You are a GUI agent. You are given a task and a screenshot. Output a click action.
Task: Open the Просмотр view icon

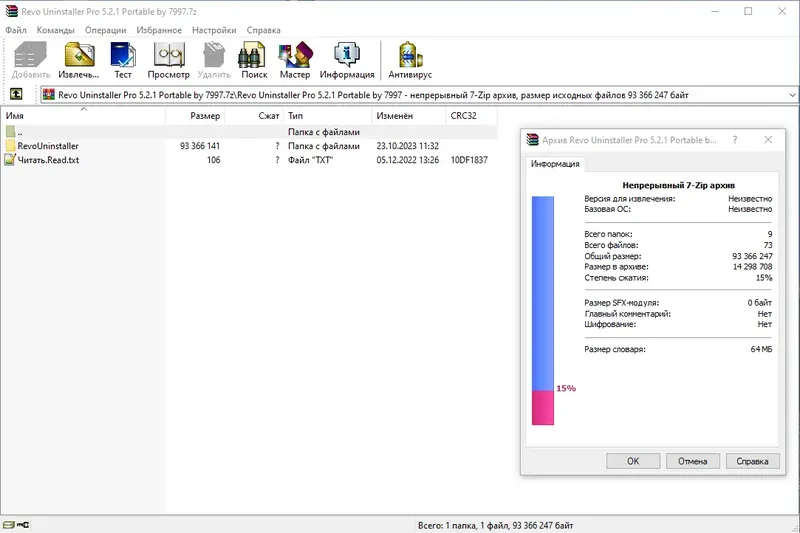(x=168, y=60)
